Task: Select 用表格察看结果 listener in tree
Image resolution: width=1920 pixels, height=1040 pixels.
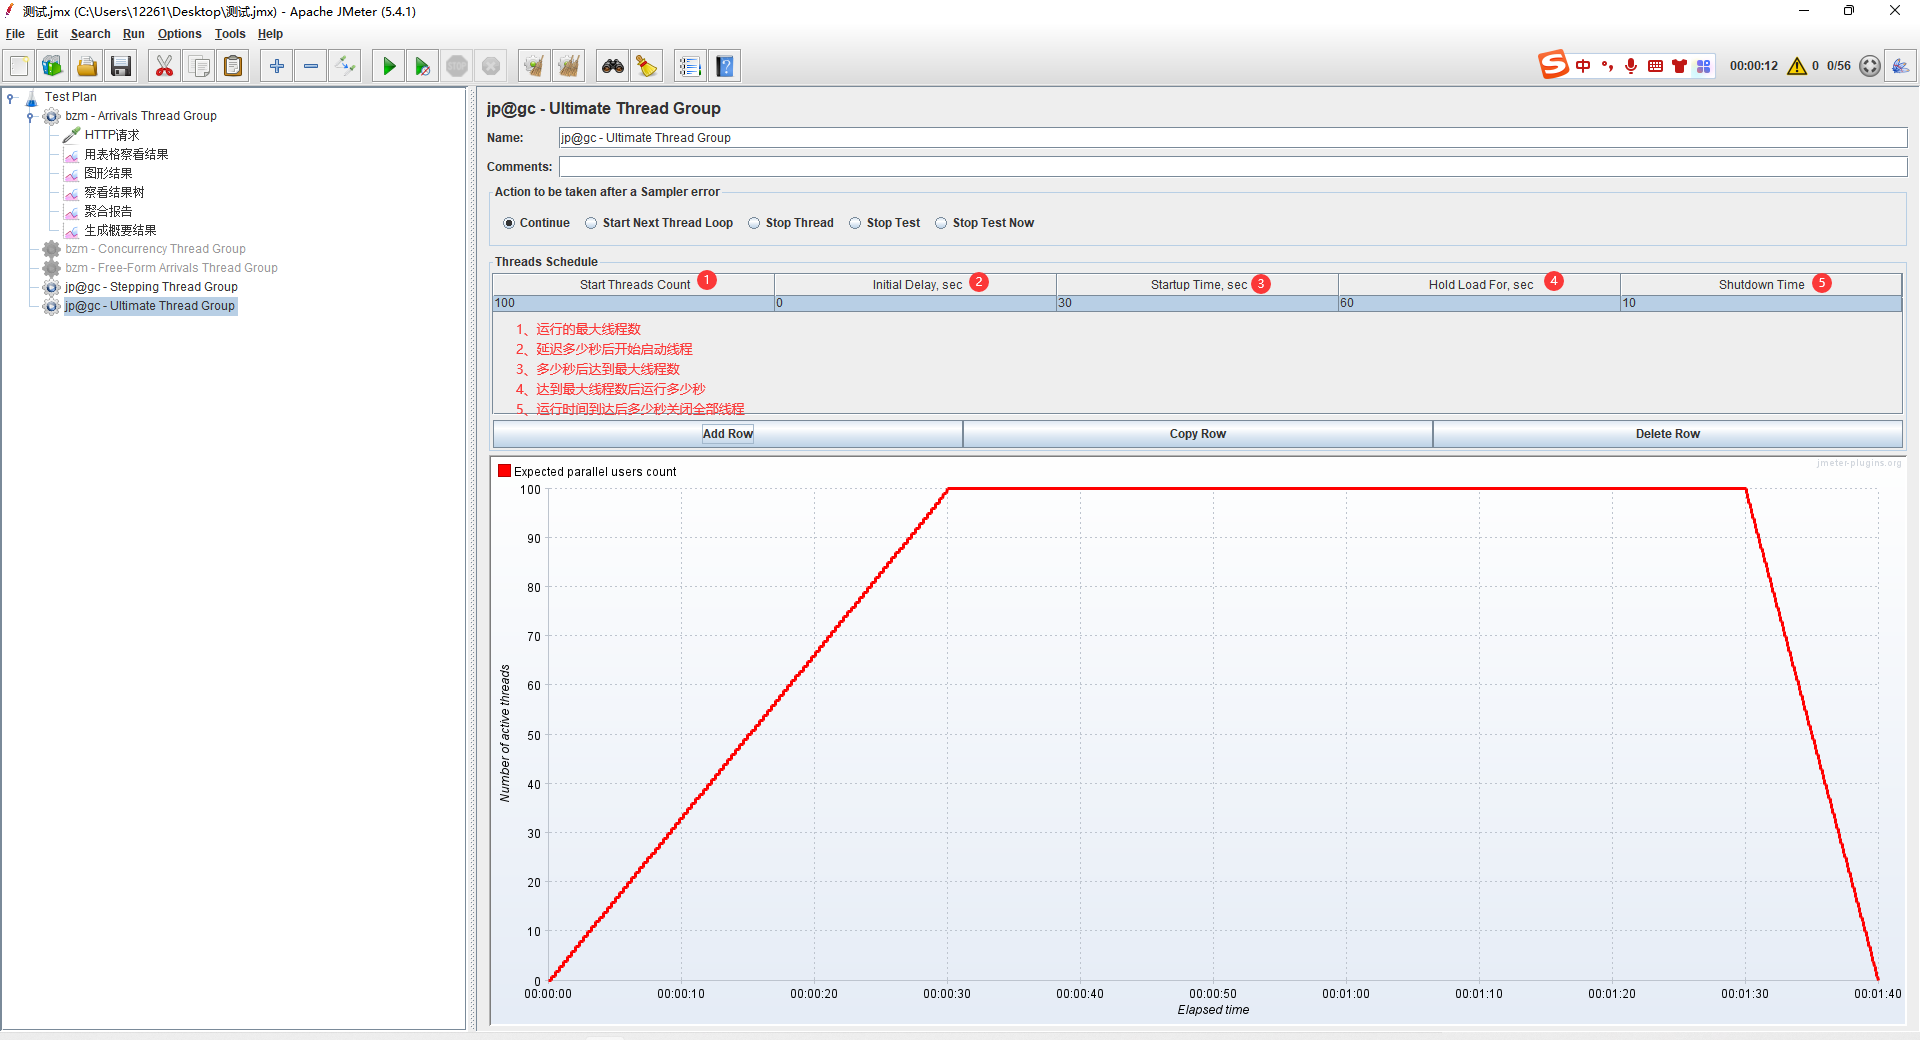Action: pyautogui.click(x=126, y=154)
